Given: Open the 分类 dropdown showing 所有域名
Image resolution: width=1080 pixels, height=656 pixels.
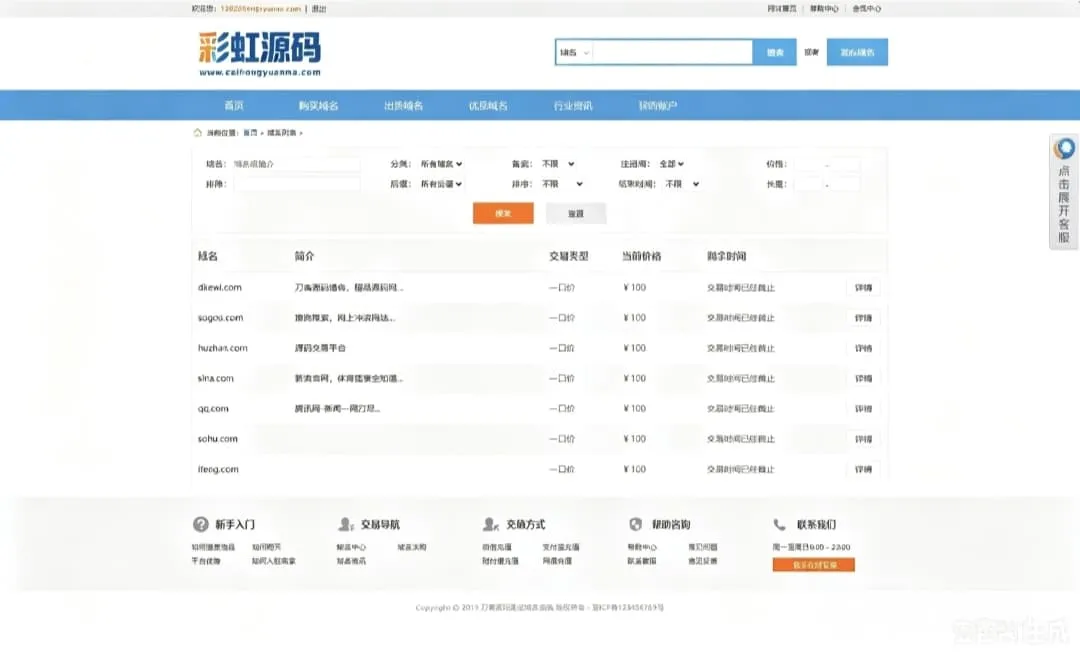Looking at the screenshot, I should tap(442, 164).
